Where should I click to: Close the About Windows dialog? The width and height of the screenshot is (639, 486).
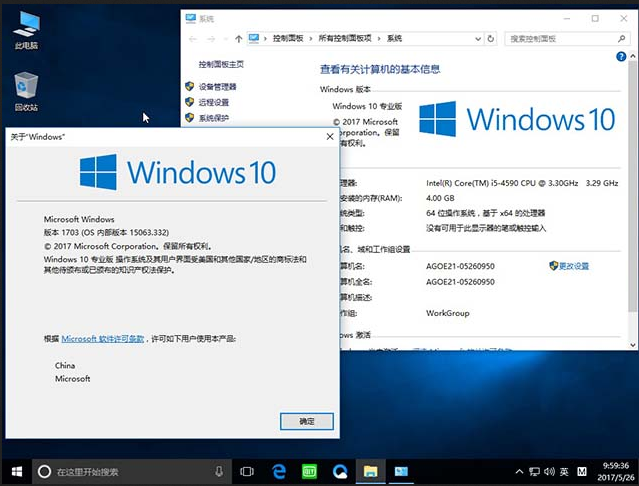[330, 136]
